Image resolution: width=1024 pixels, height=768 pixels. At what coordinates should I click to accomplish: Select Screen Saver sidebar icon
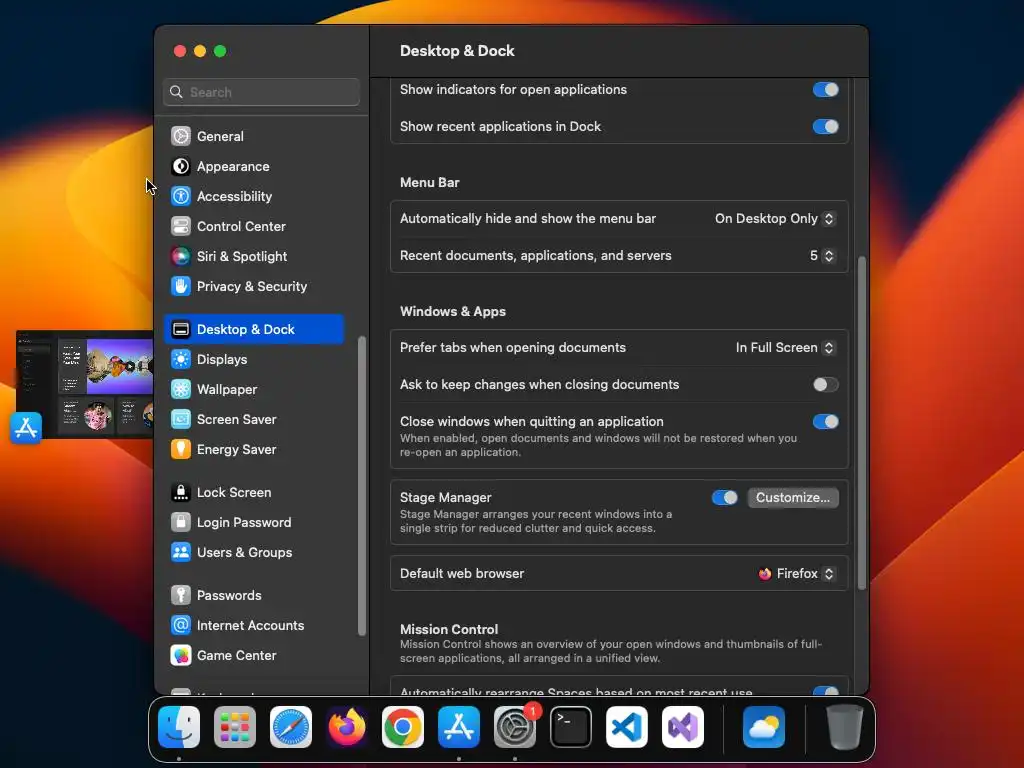coord(181,419)
